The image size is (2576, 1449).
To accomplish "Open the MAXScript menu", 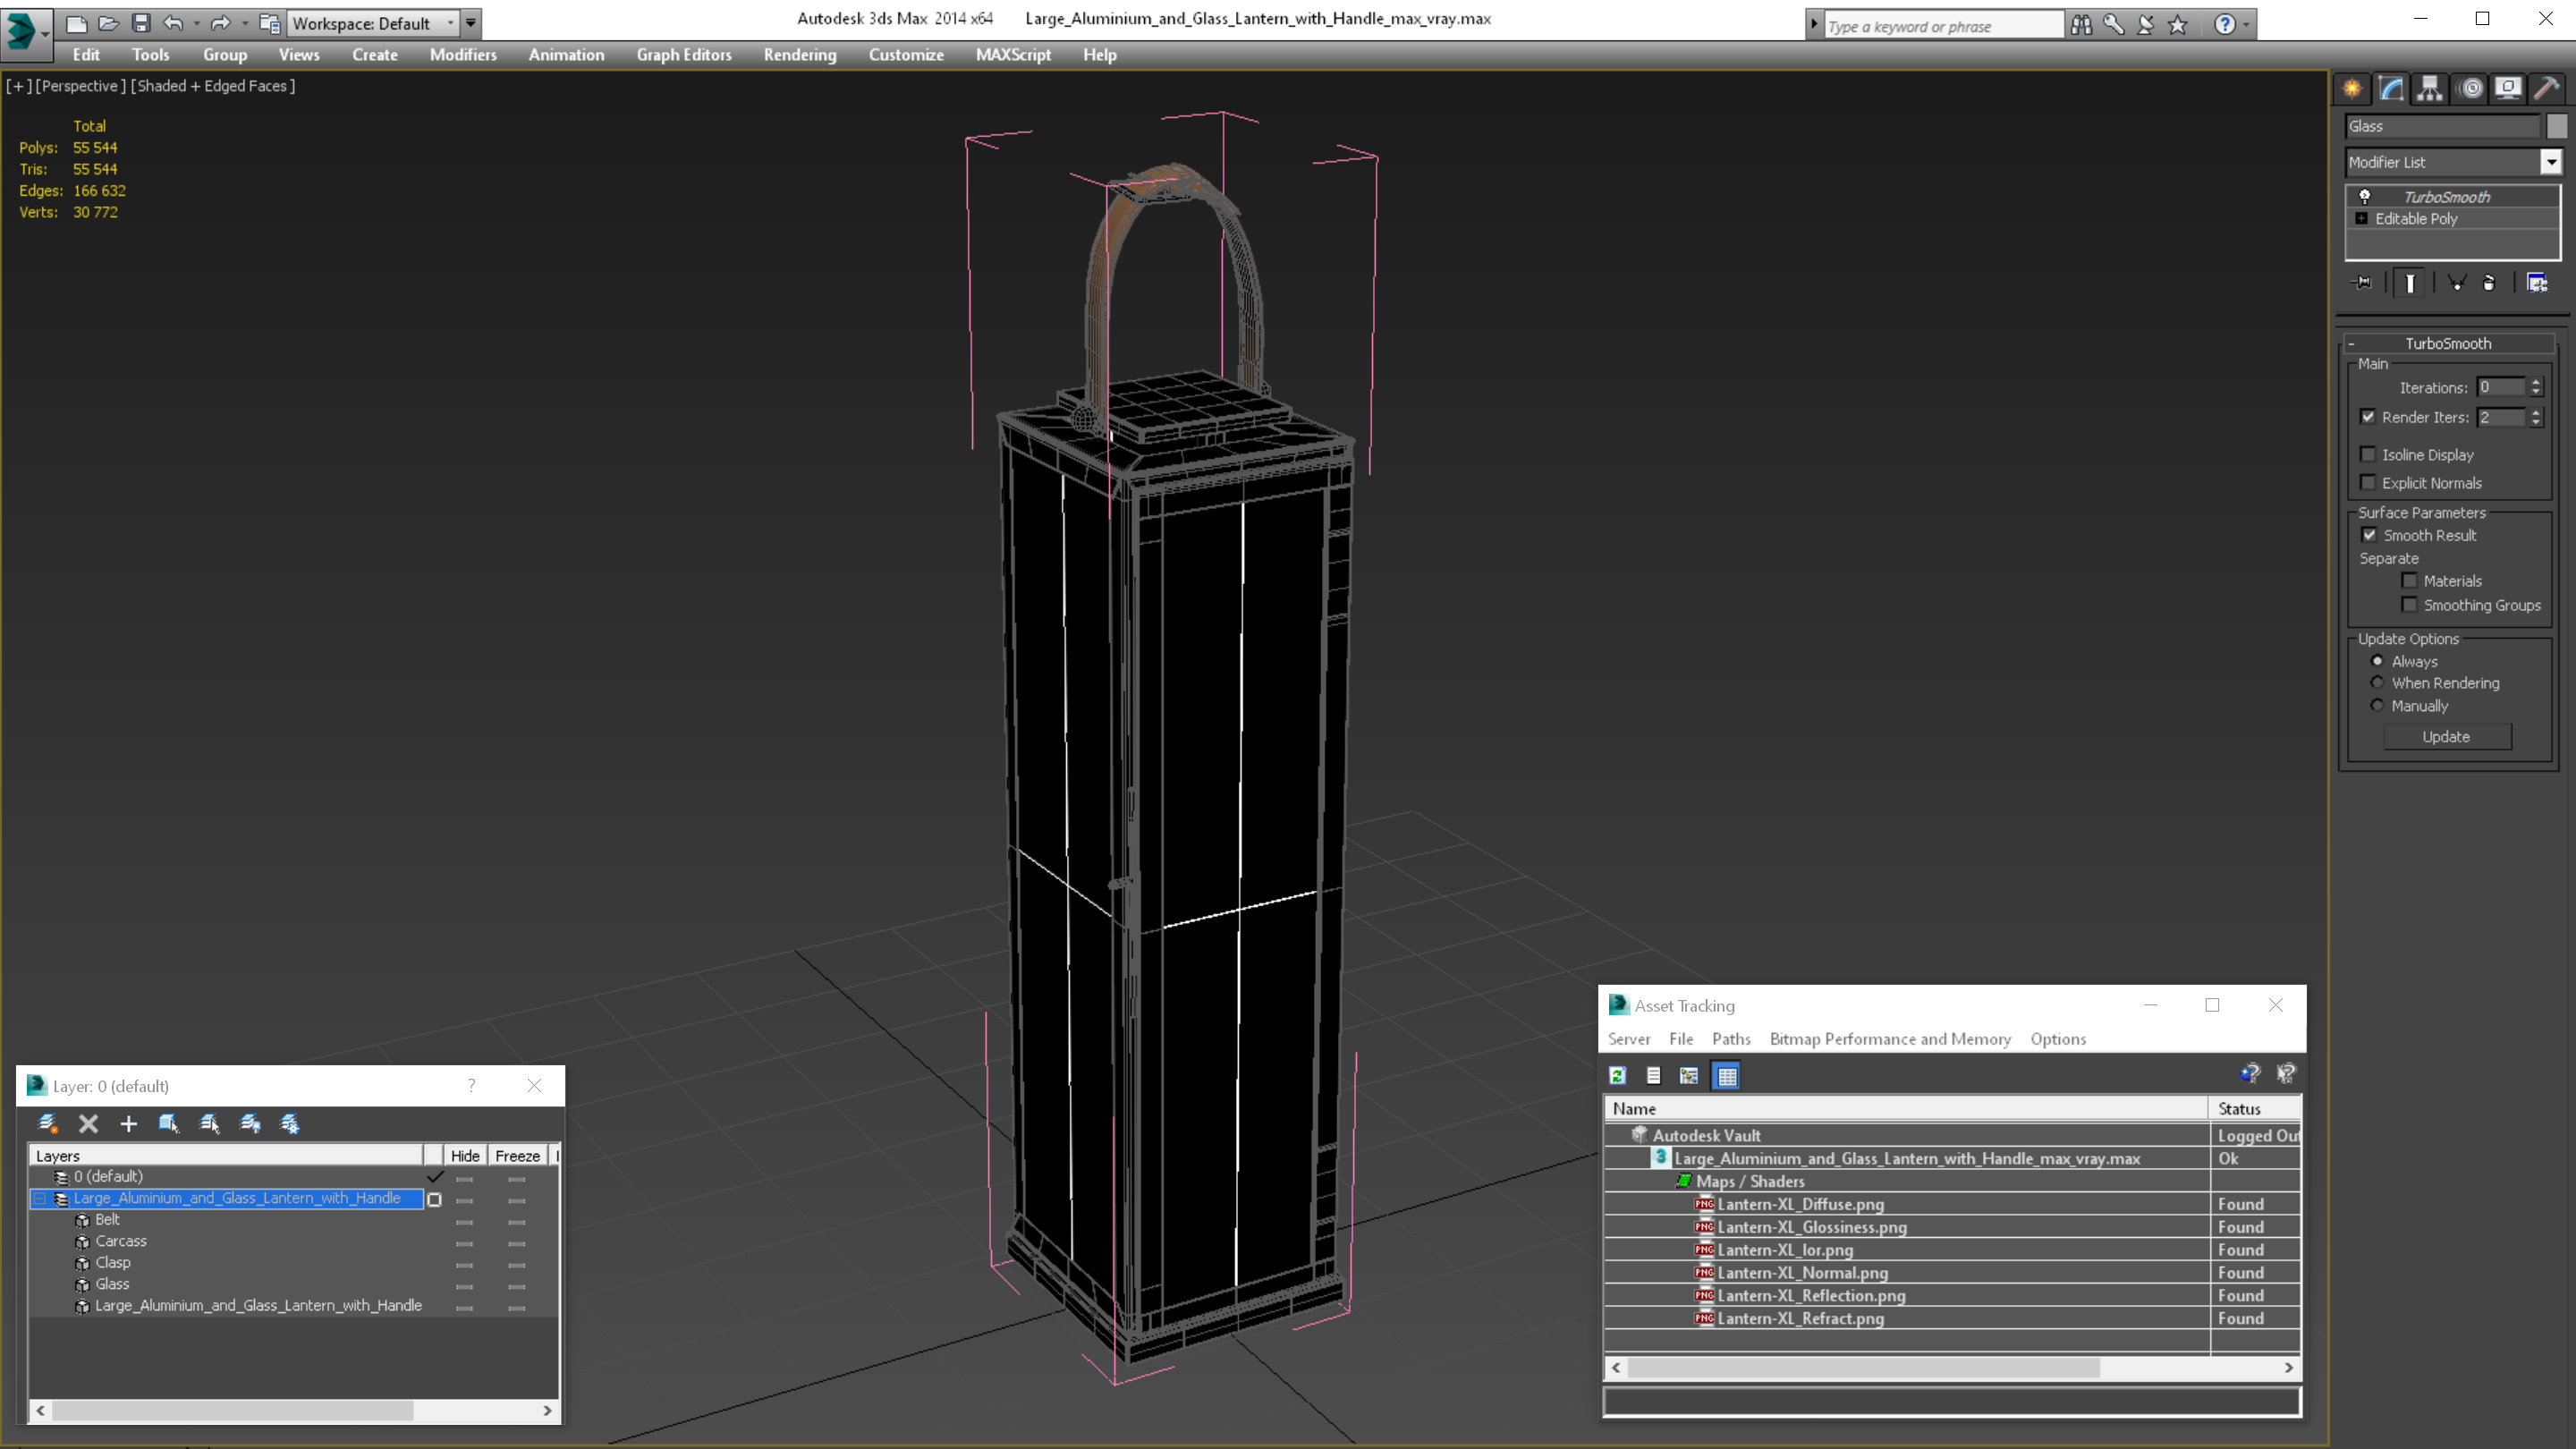I will (x=1013, y=55).
